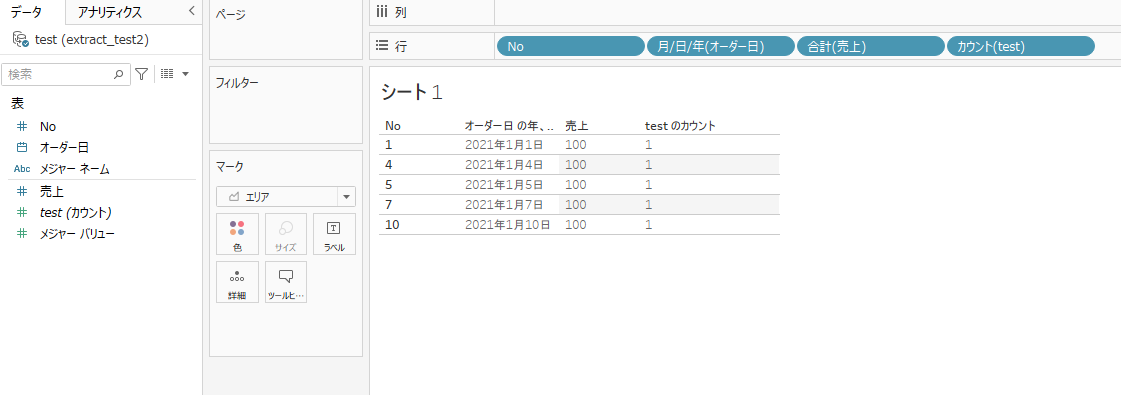
Task: Switch to the アナリティクス tab
Action: pos(109,12)
